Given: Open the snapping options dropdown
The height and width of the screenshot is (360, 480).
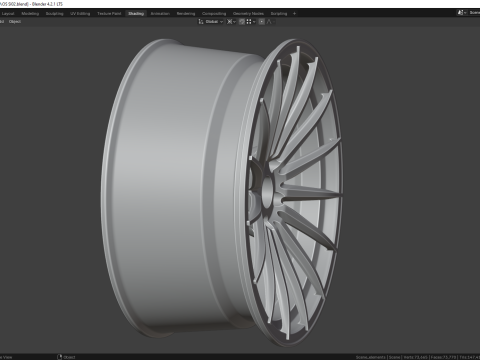Looking at the screenshot, I should tap(251, 22).
